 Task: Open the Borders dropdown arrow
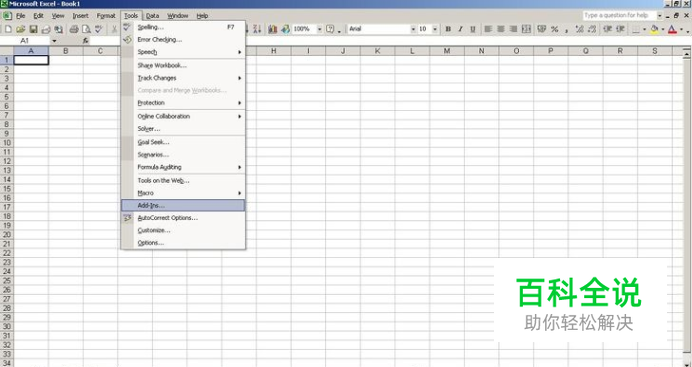tap(644, 29)
